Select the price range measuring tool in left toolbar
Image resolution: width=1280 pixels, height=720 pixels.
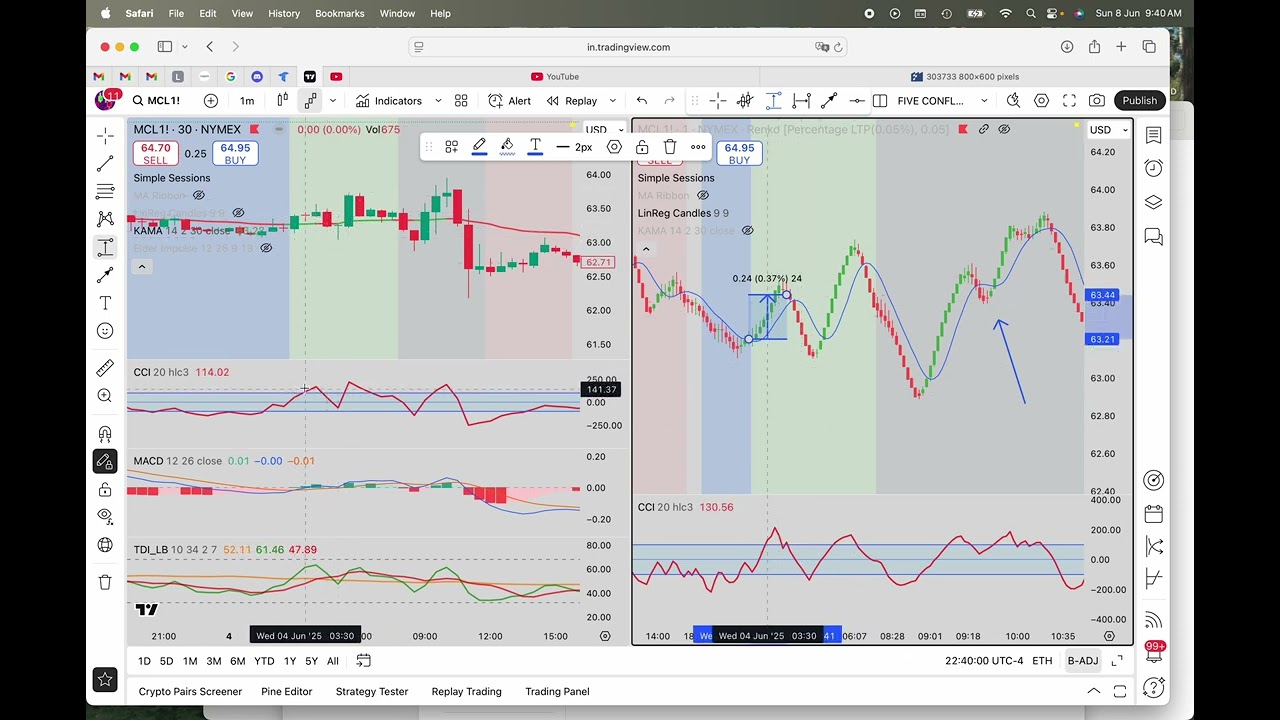click(105, 247)
